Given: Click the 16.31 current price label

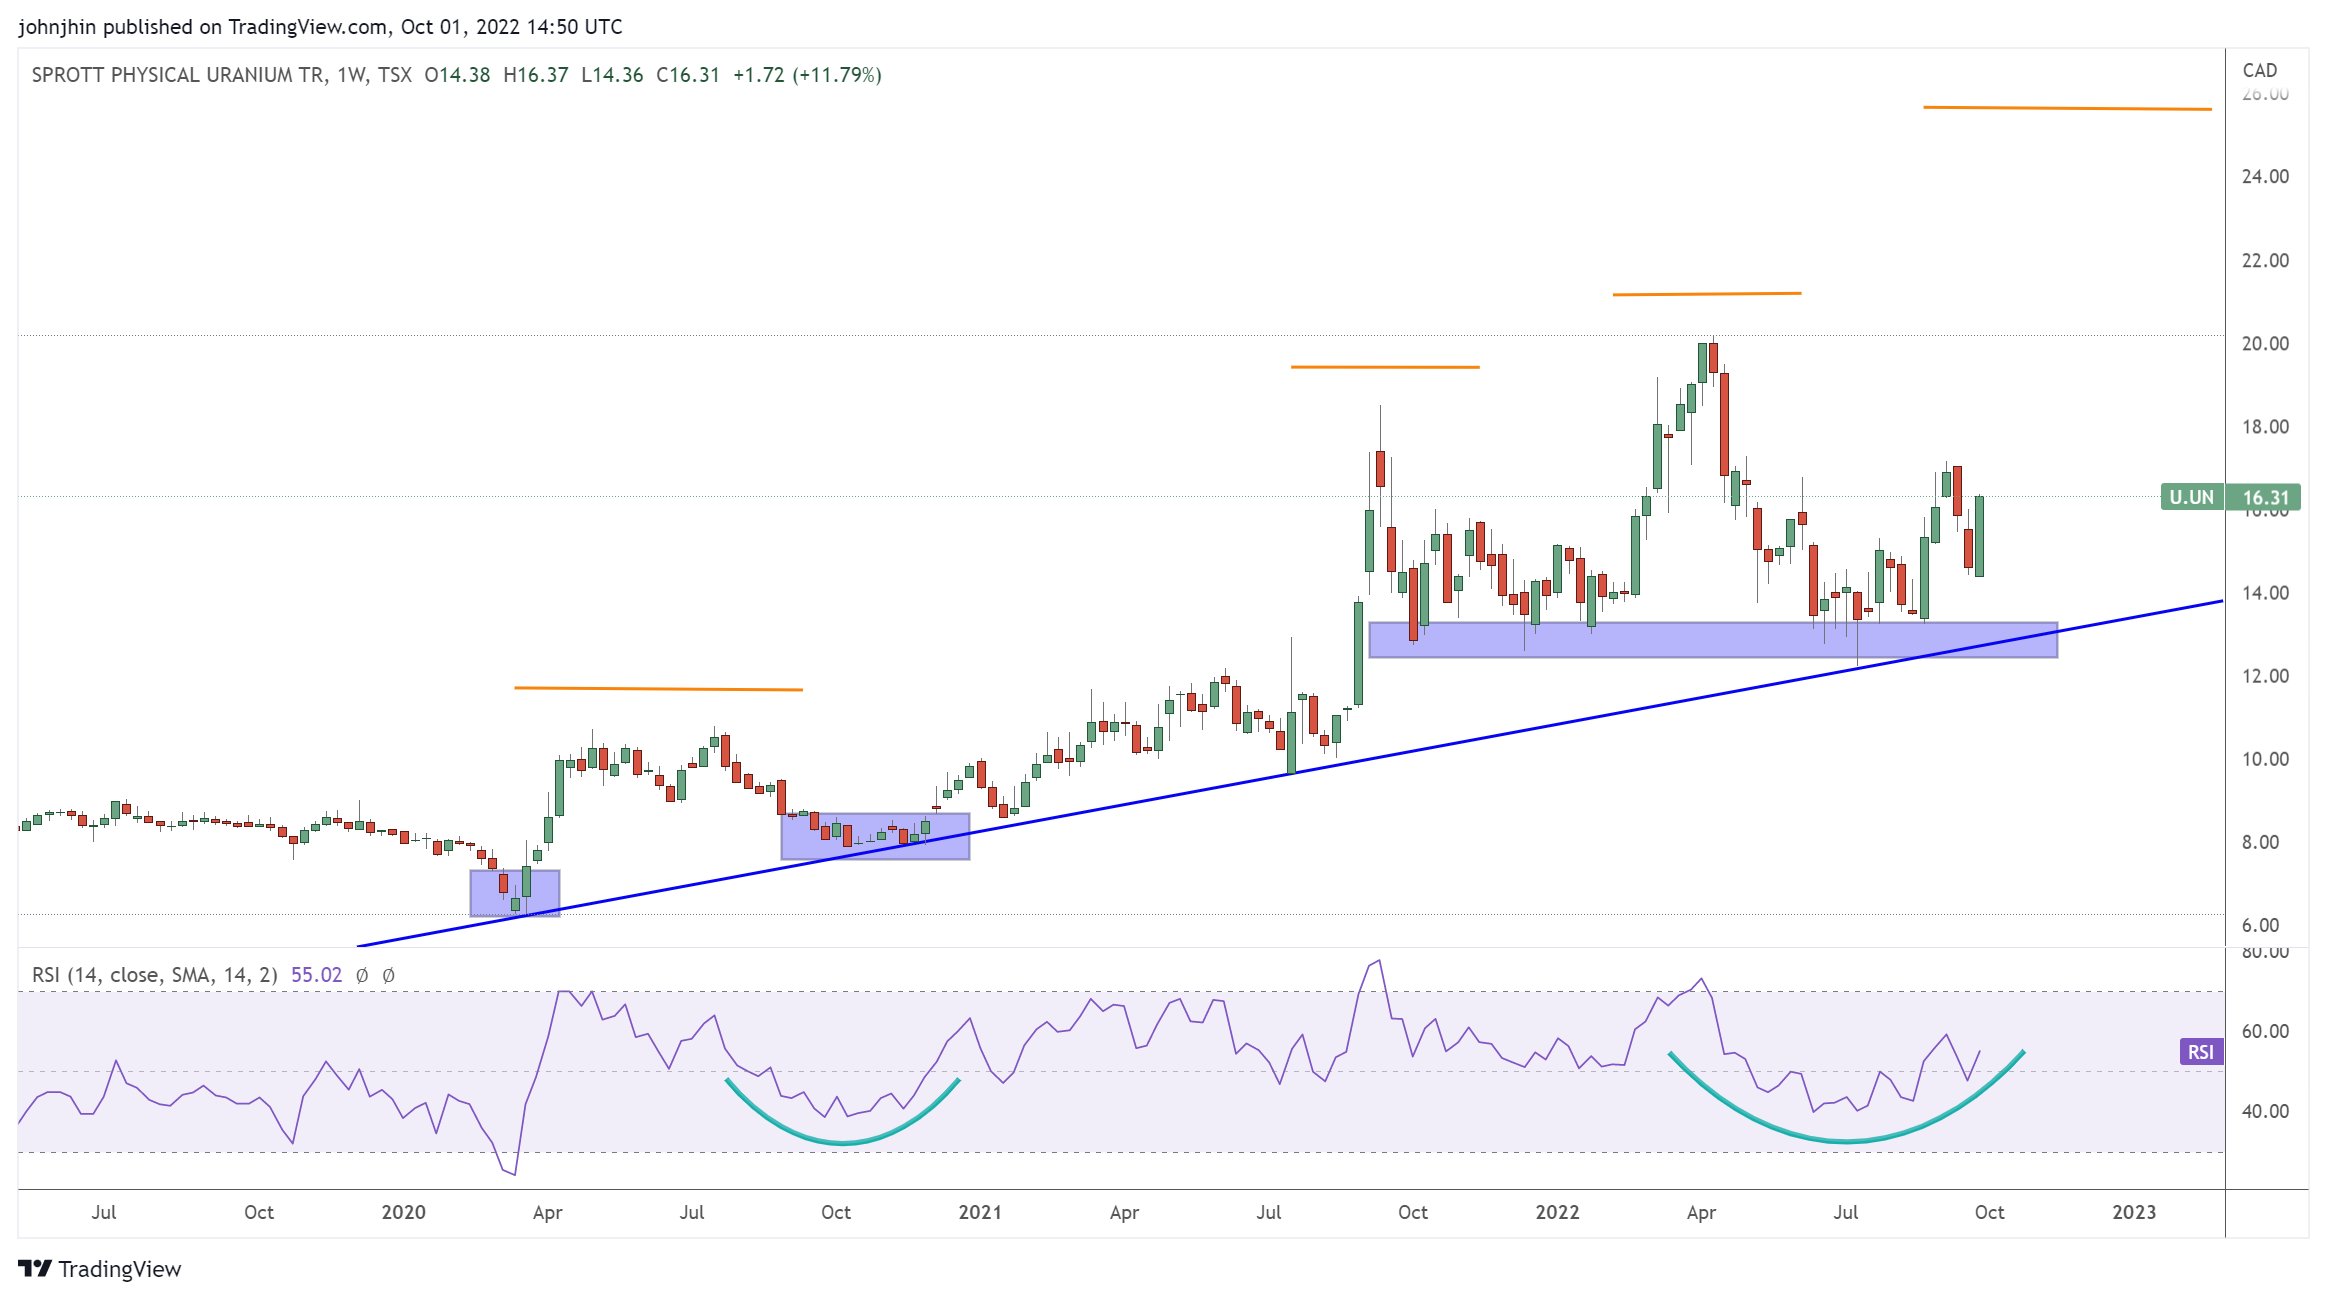Looking at the screenshot, I should (2265, 497).
